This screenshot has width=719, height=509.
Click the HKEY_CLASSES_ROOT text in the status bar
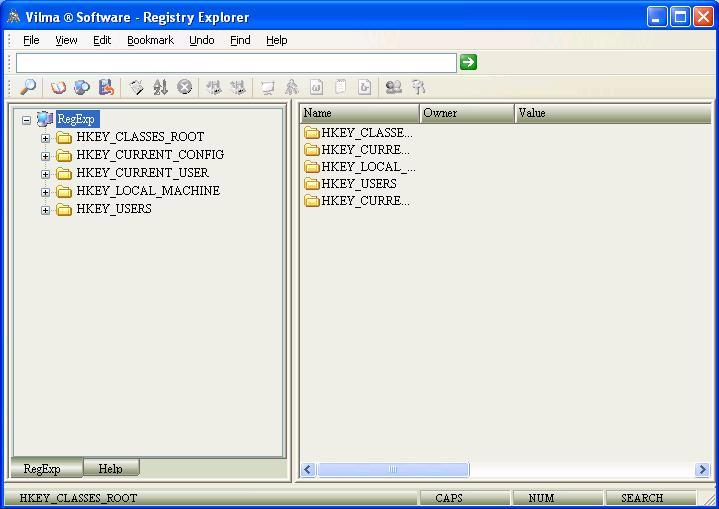78,498
